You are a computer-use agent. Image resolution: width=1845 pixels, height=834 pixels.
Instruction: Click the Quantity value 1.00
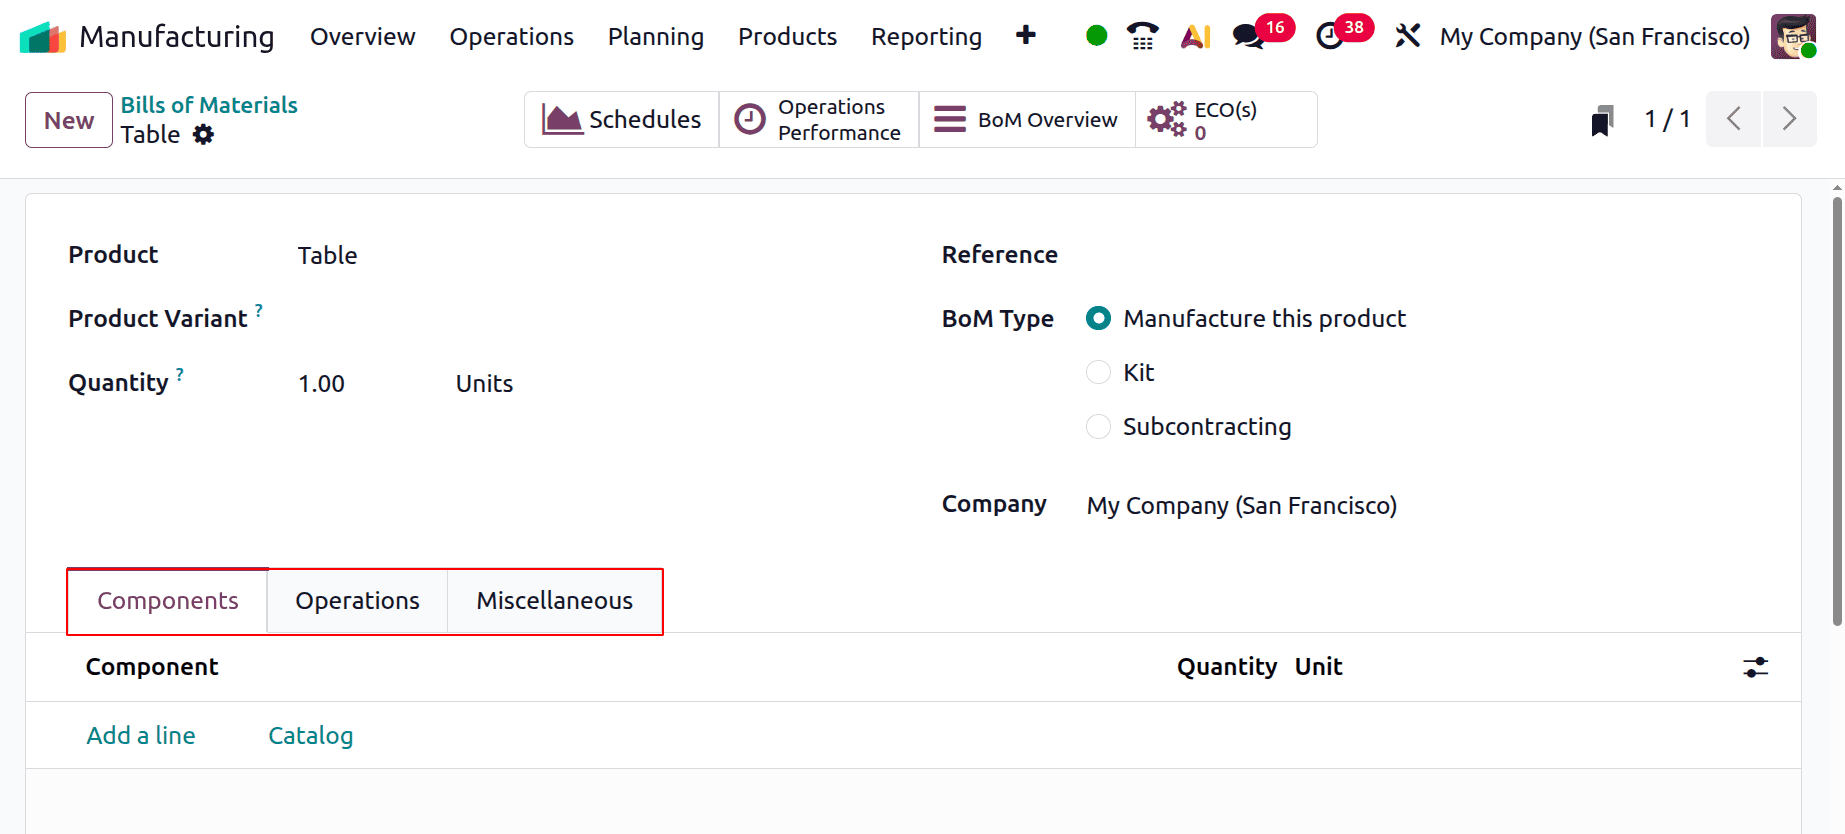pyautogui.click(x=321, y=384)
